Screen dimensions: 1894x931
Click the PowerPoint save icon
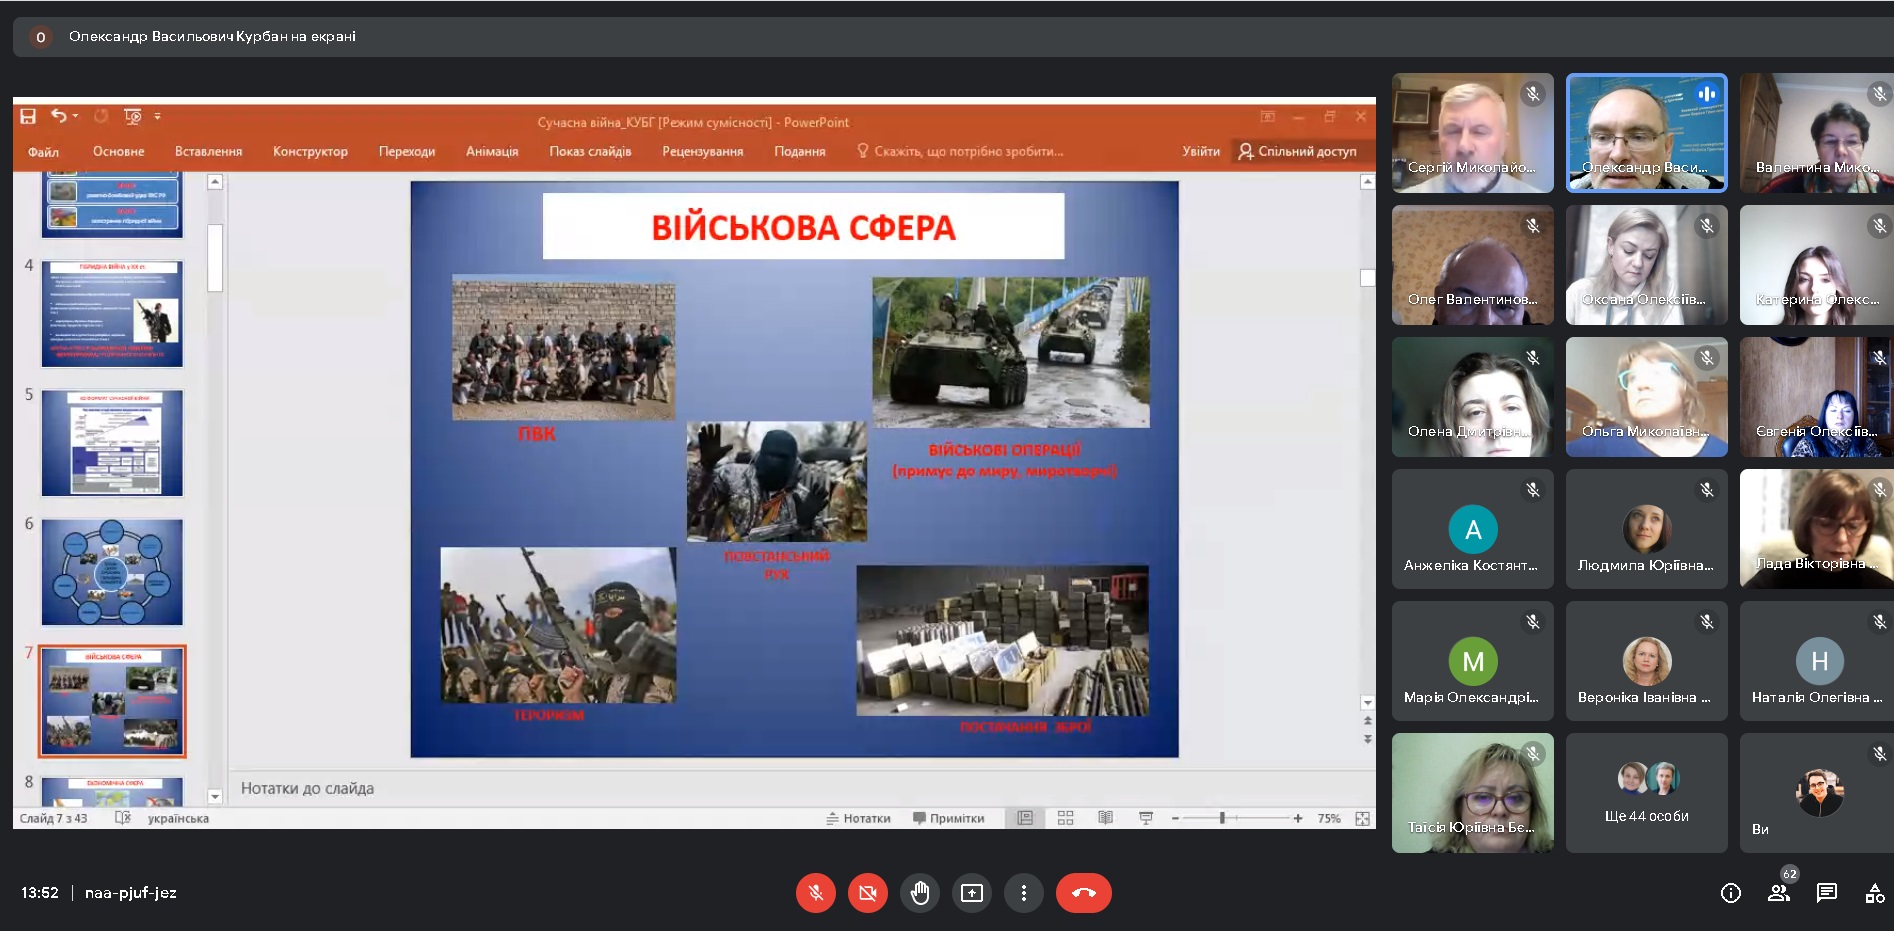coord(28,117)
